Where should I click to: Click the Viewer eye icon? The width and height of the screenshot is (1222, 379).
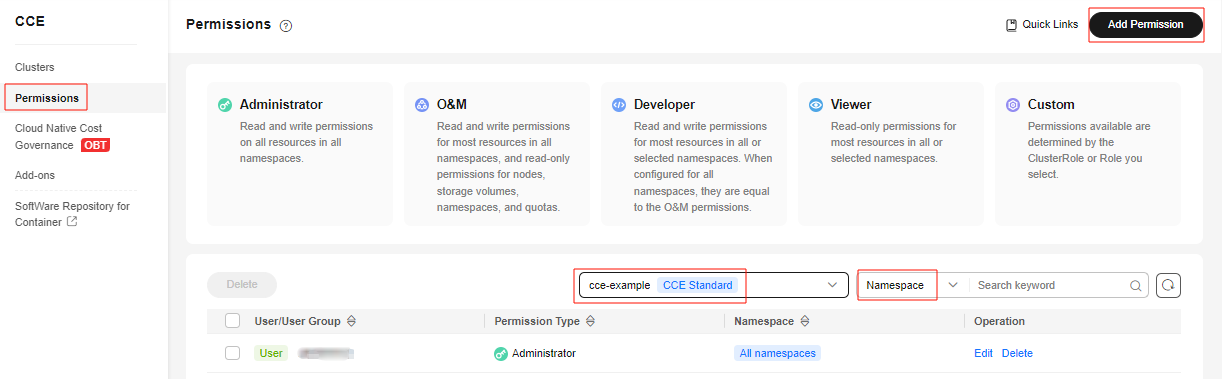pos(816,104)
